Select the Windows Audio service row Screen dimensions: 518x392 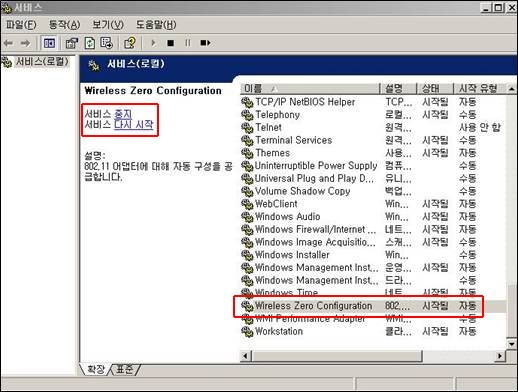373,217
